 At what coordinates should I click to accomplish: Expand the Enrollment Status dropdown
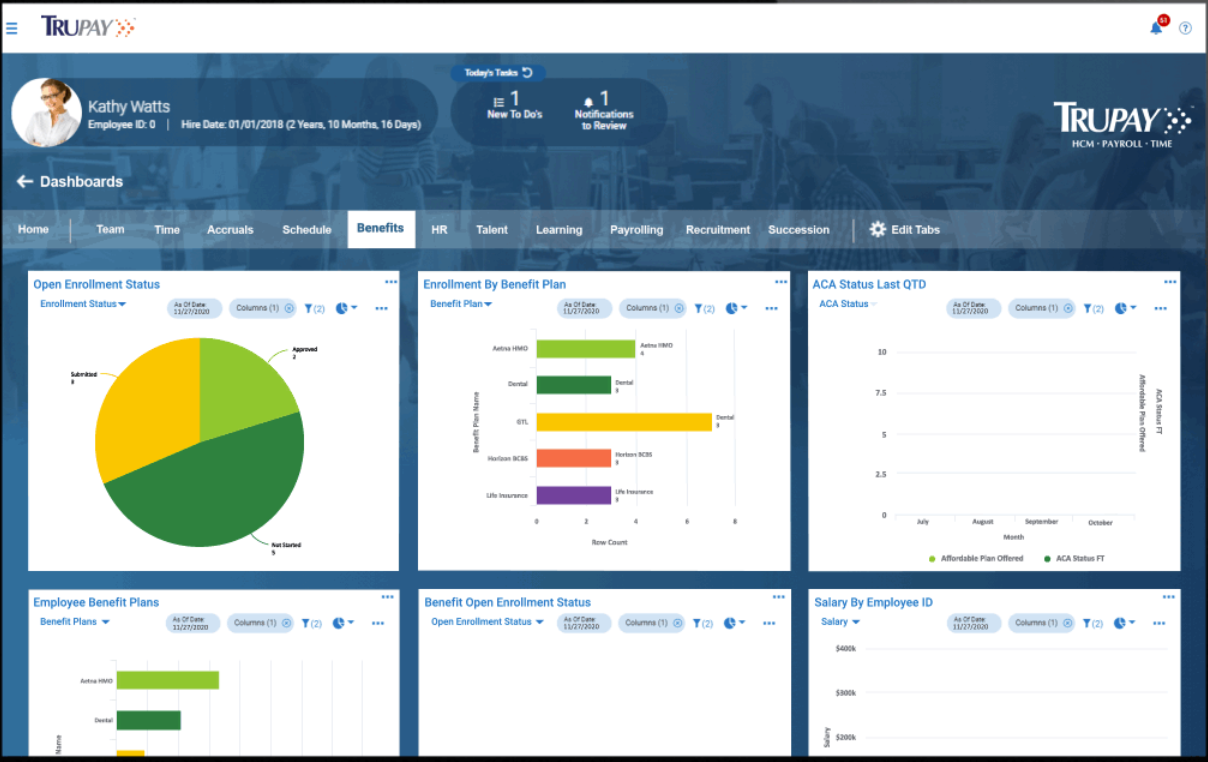[81, 304]
